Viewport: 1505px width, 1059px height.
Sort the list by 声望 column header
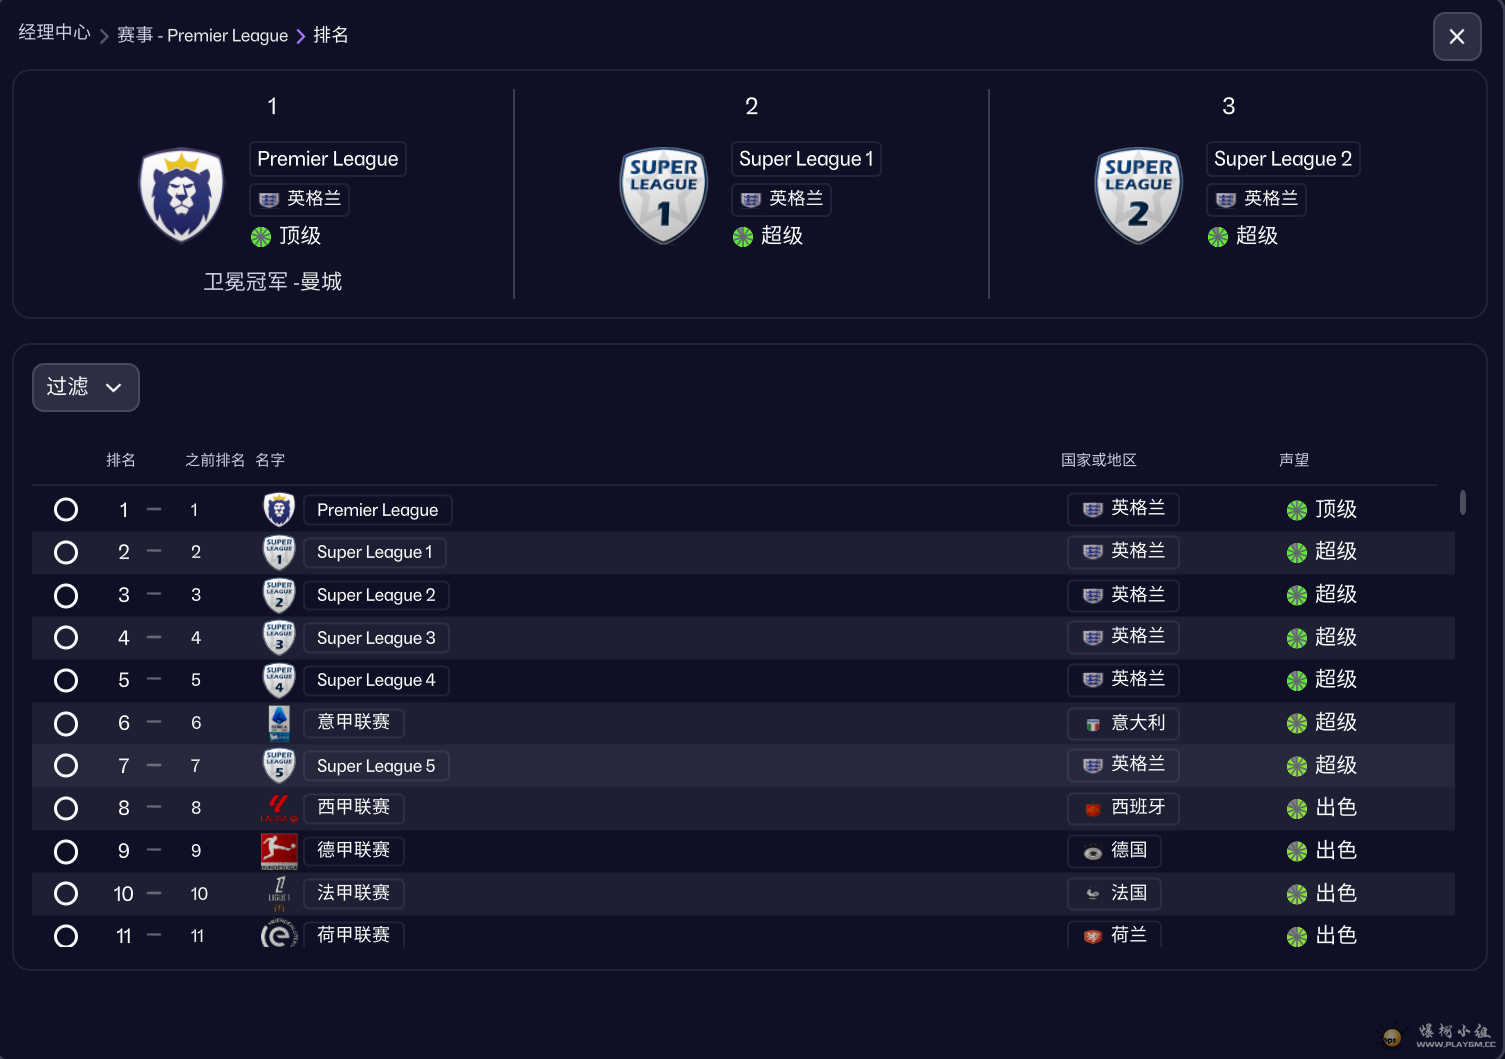1293,460
